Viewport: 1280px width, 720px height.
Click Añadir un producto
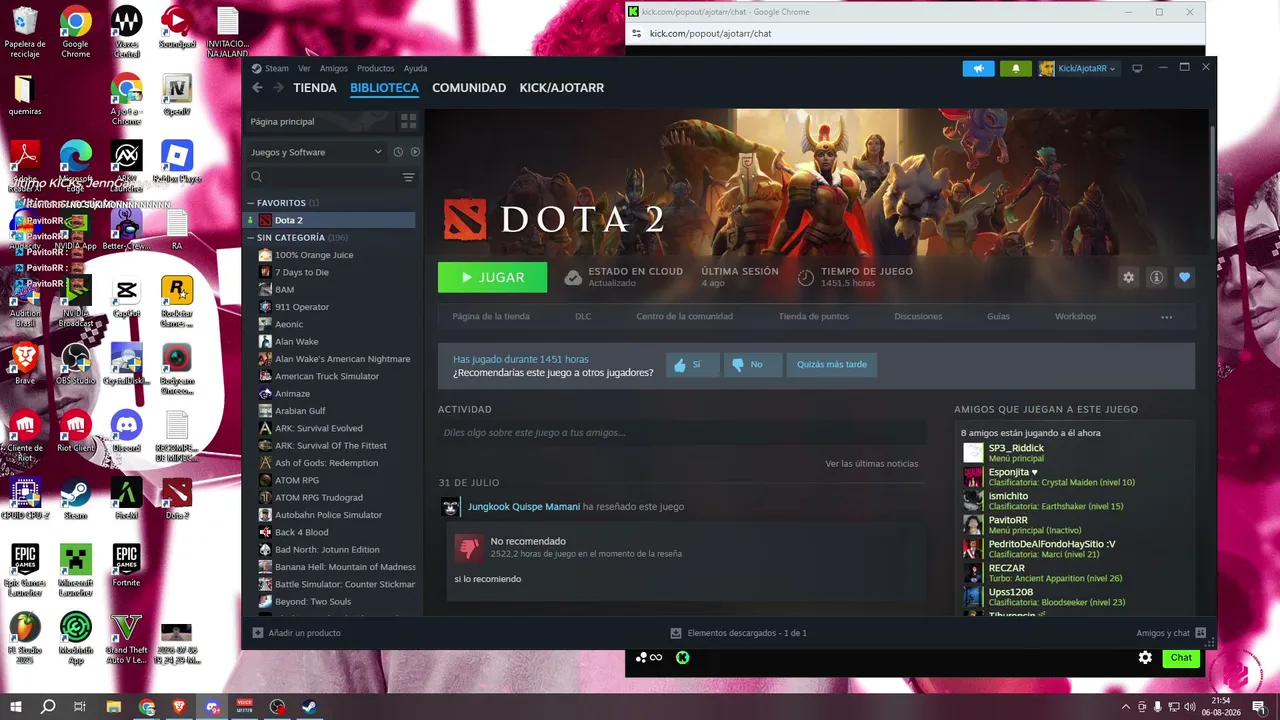(x=297, y=633)
